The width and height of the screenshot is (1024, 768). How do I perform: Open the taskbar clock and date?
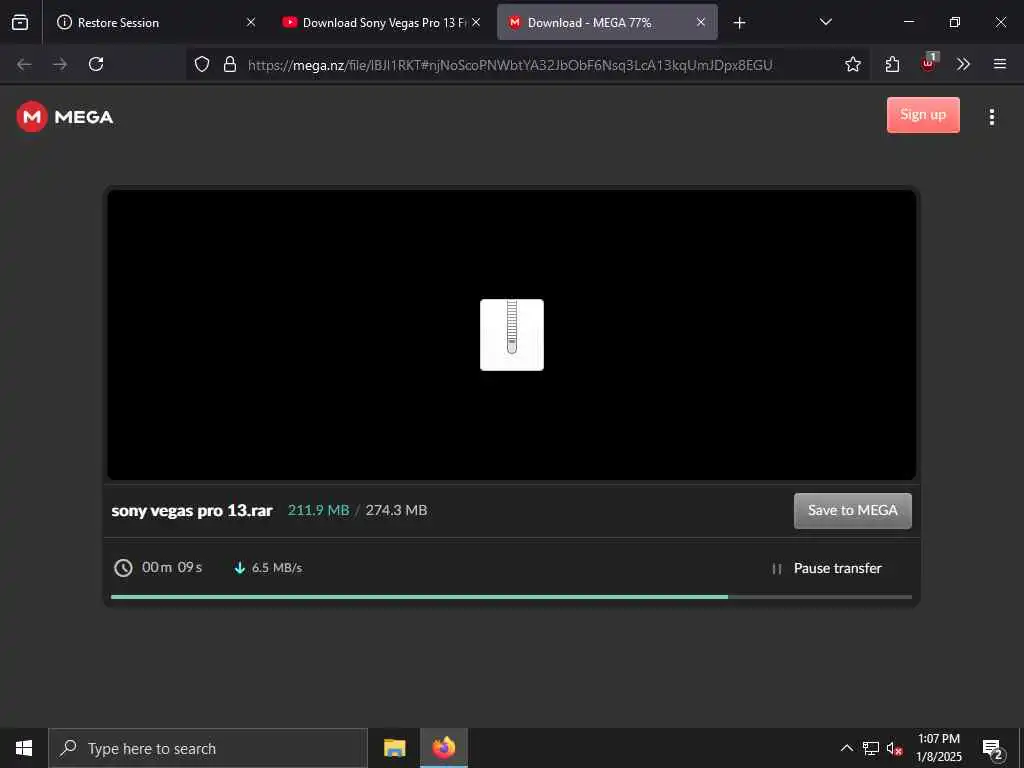pos(939,748)
